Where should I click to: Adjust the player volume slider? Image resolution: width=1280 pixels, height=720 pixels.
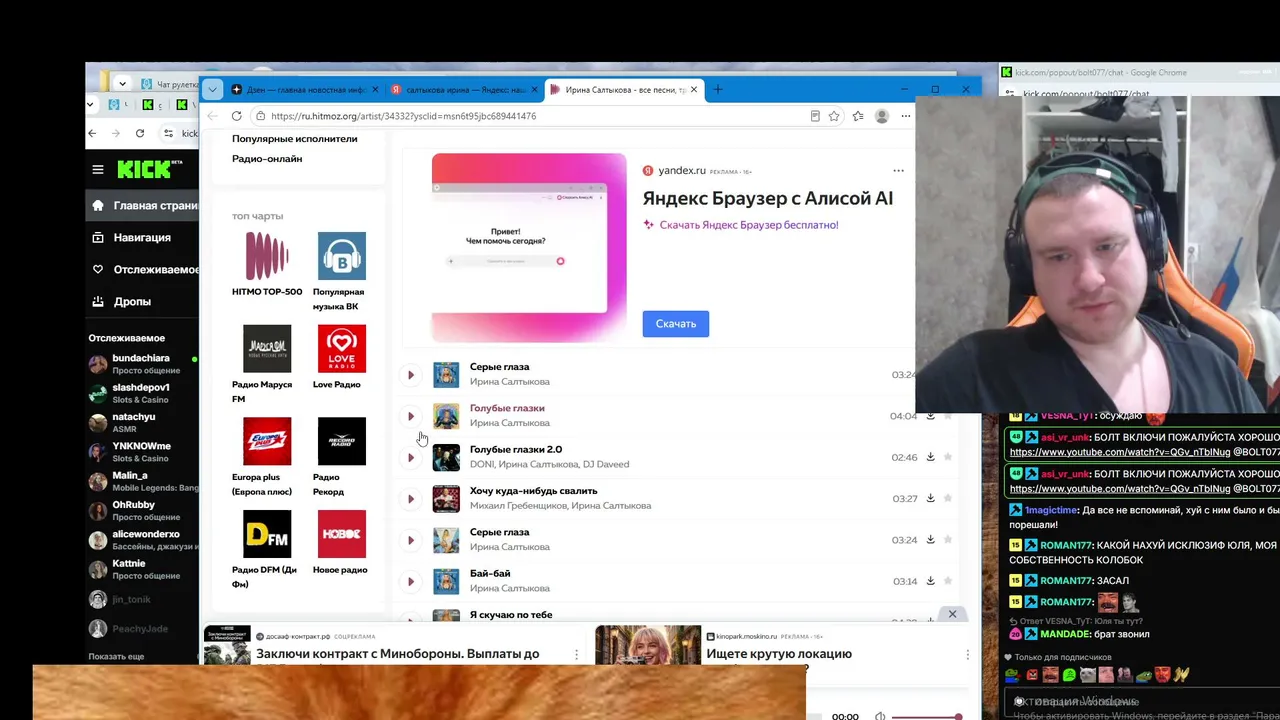(x=926, y=716)
